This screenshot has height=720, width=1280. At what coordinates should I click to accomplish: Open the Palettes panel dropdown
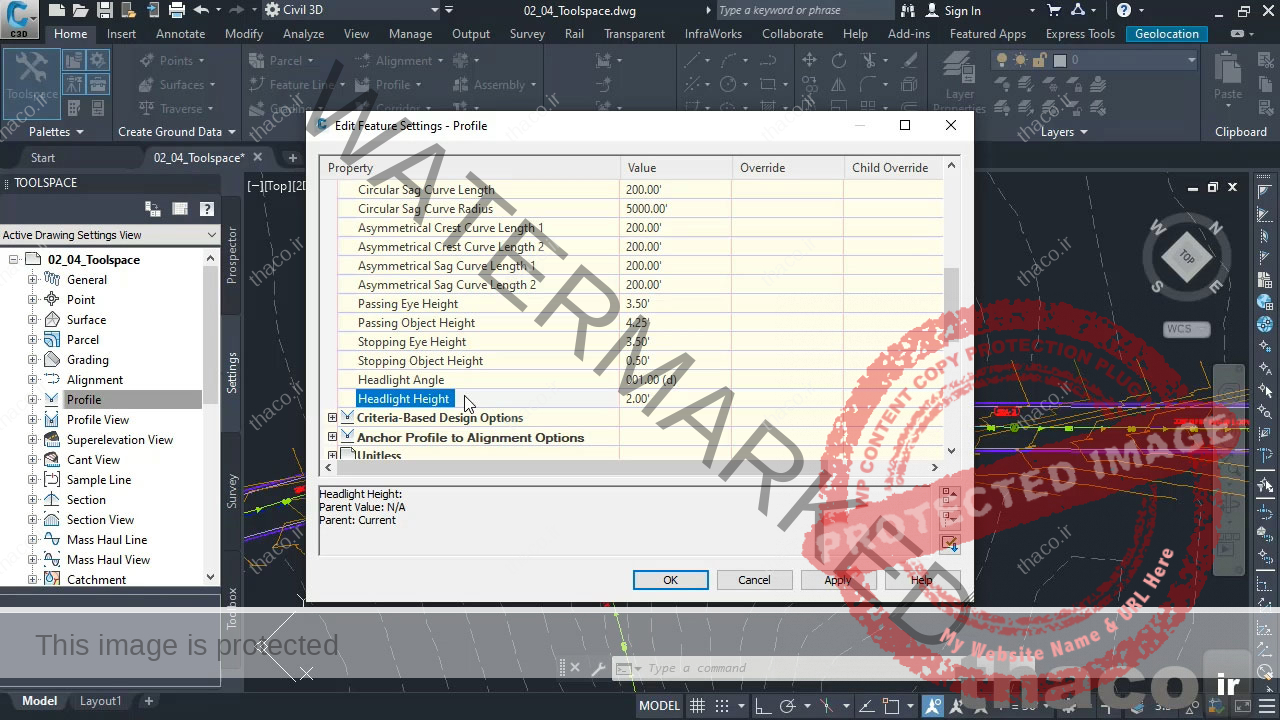(x=56, y=132)
